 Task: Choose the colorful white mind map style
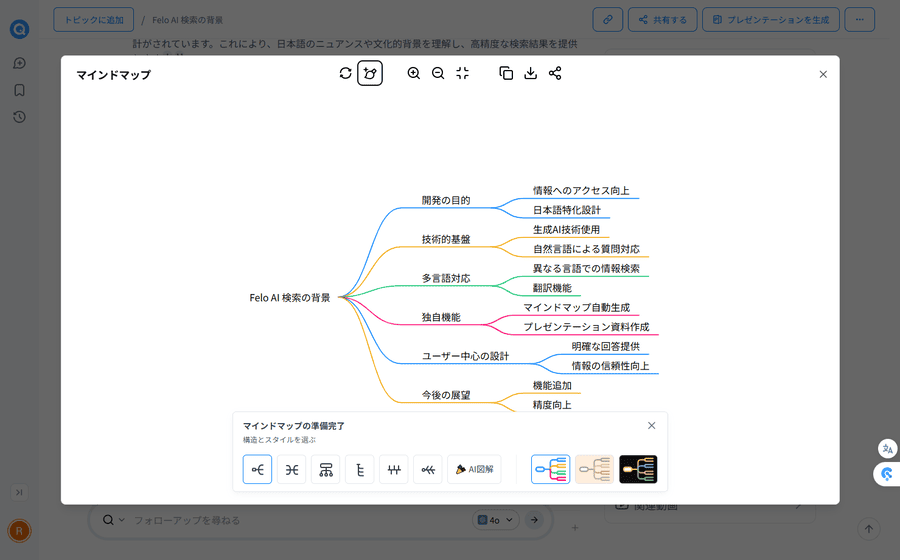pyautogui.click(x=550, y=469)
